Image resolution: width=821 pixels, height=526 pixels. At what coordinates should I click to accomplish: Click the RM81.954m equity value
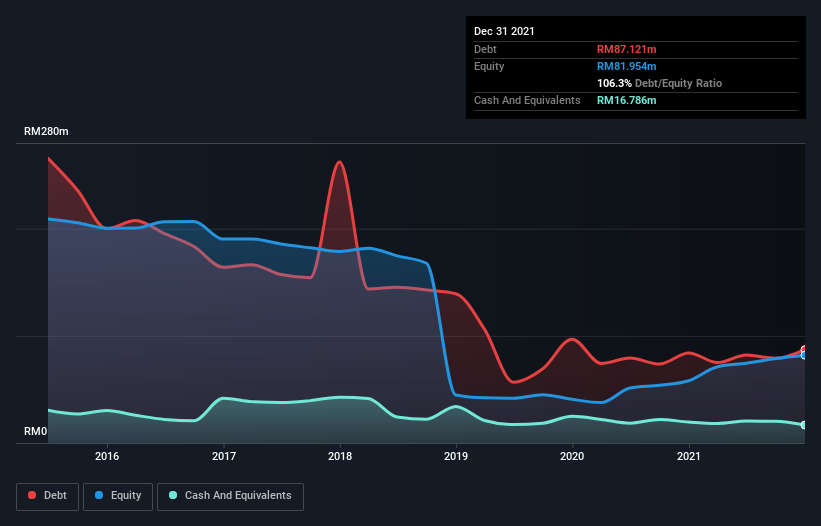pos(627,66)
